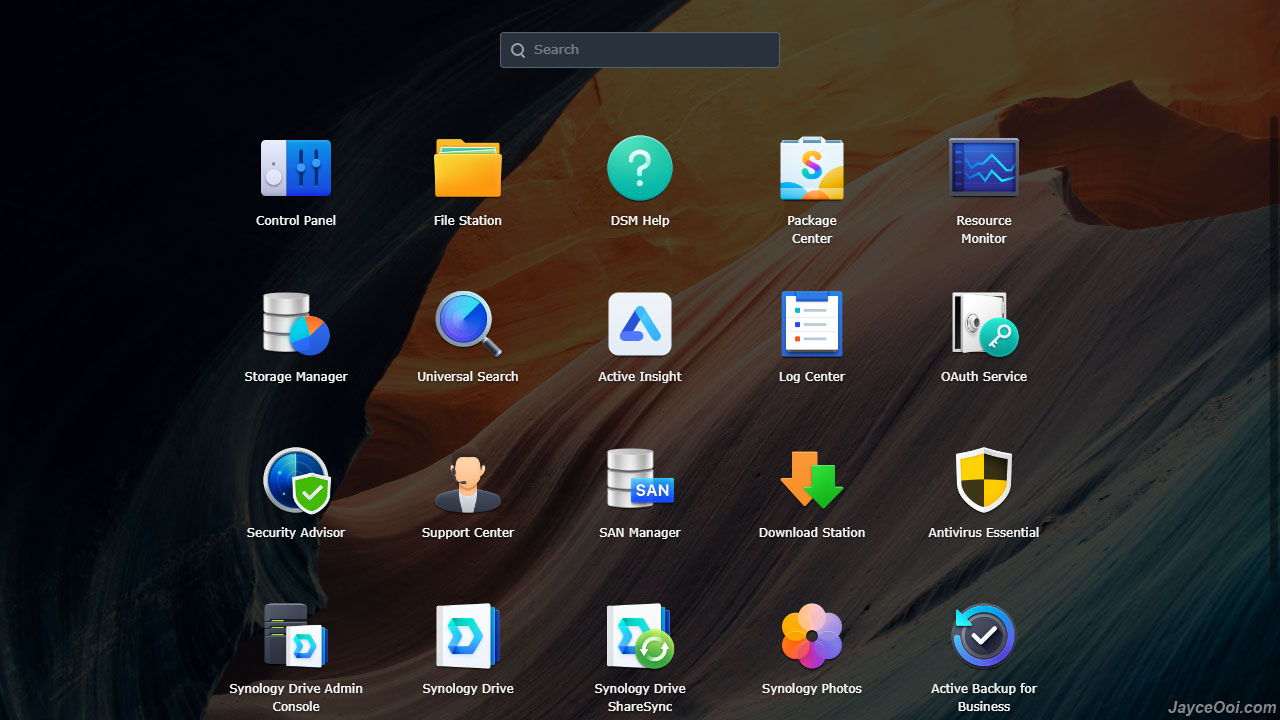Click the Search input field
Screen dimensions: 1280x720
tap(640, 50)
